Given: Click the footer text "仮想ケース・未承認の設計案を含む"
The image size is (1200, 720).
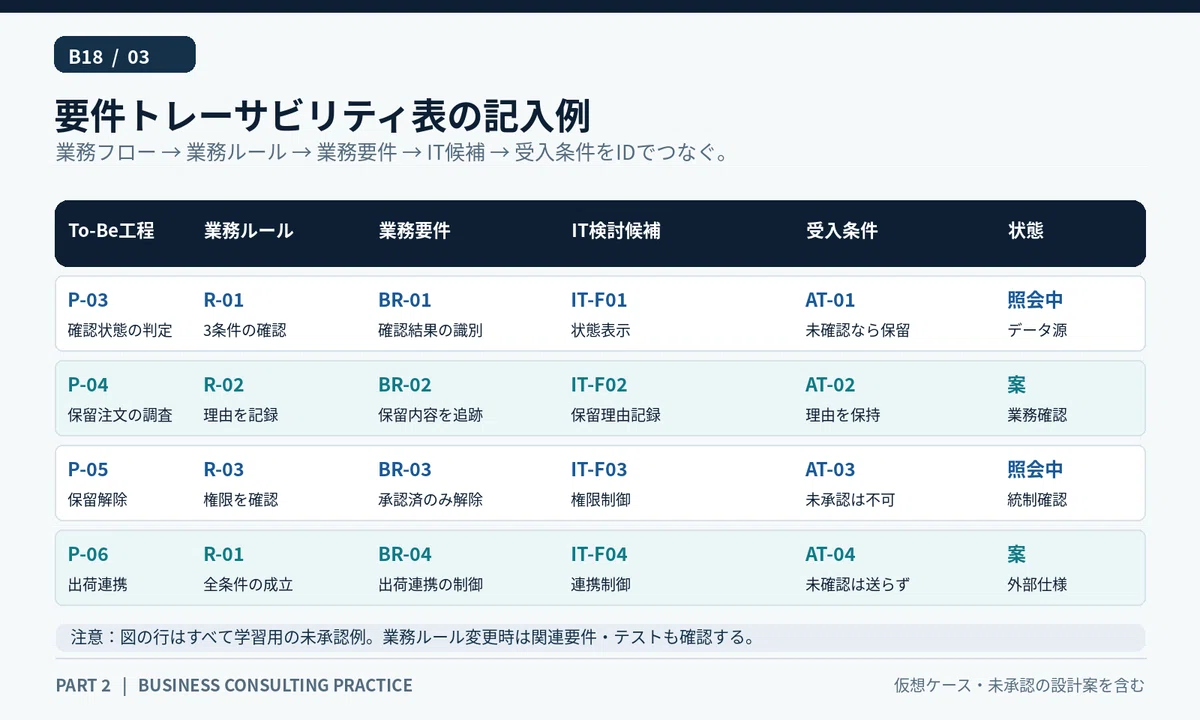Looking at the screenshot, I should 1019,686.
